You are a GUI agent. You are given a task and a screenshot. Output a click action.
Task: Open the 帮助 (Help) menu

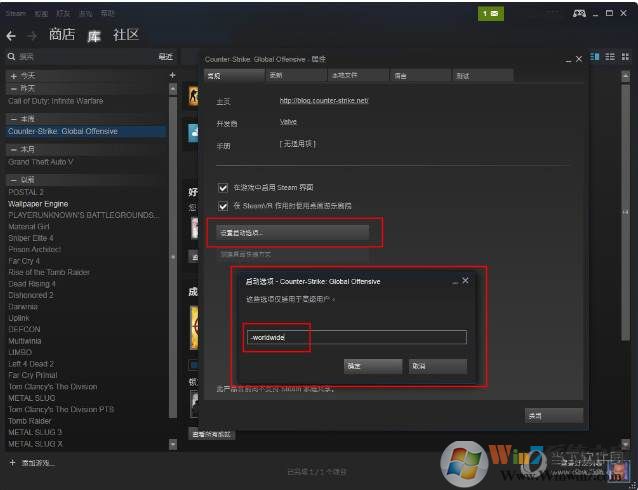pyautogui.click(x=108, y=13)
